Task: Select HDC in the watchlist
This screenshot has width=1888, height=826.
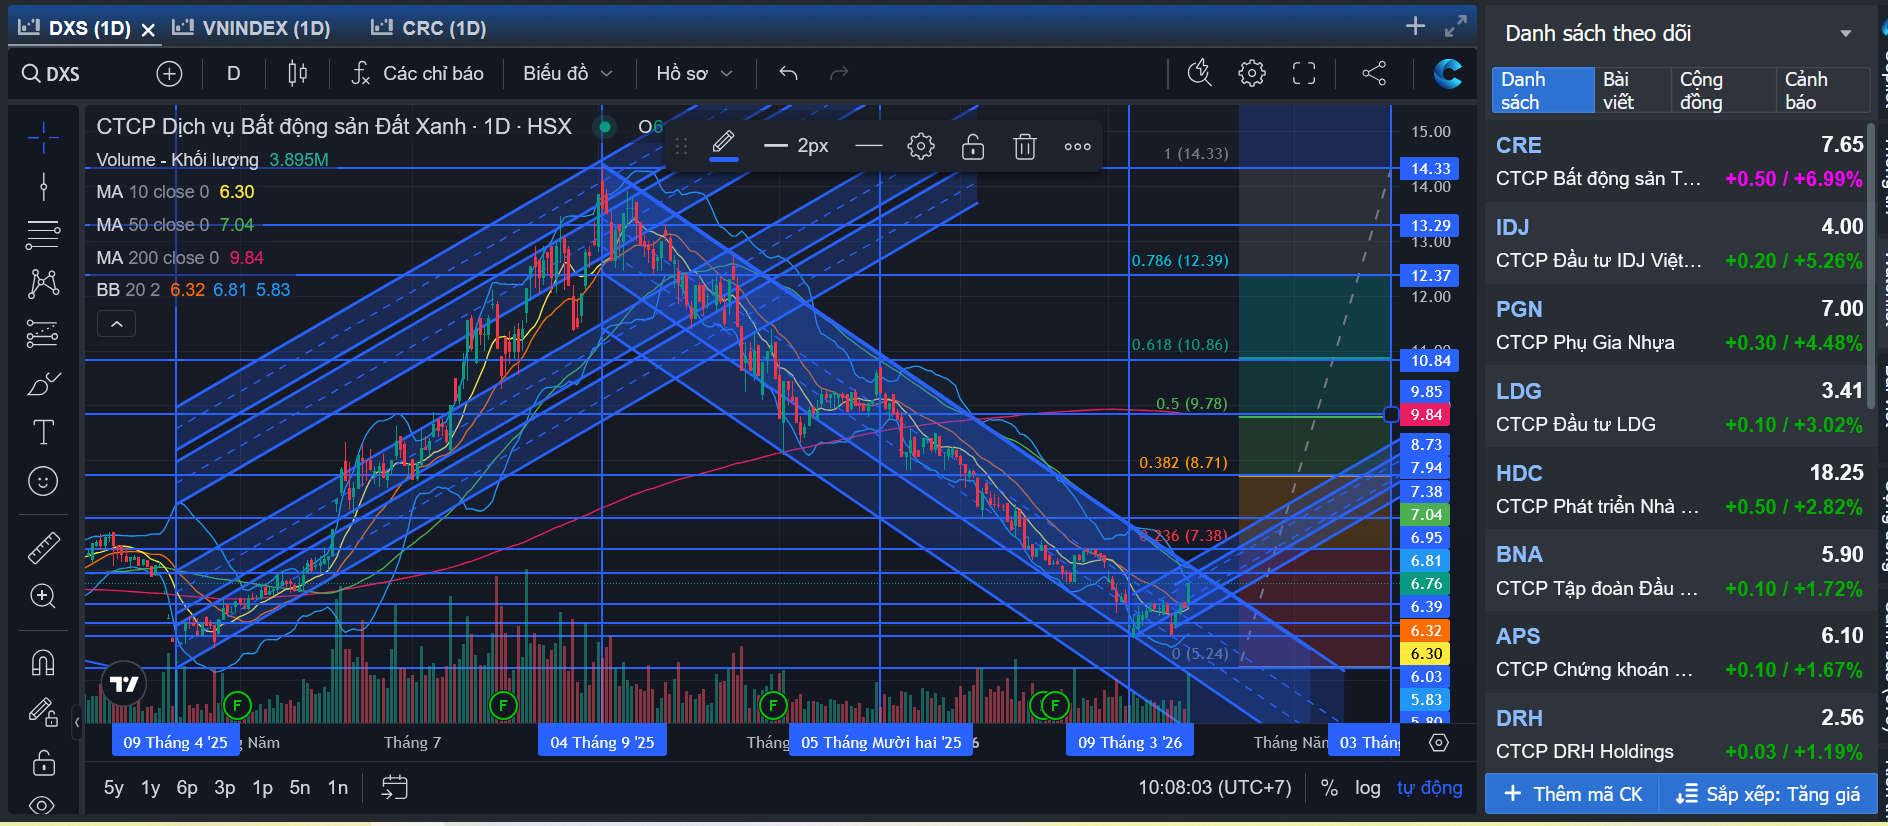Action: coord(1679,489)
